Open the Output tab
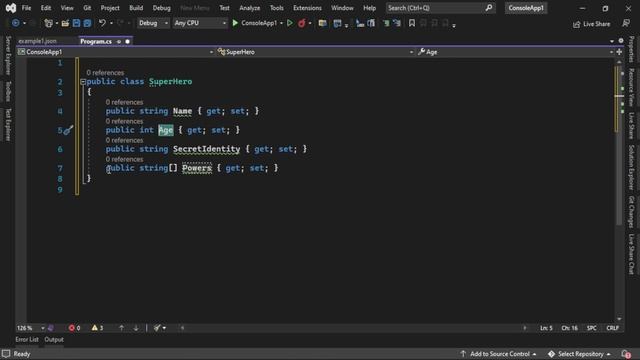Screen dimensions: 640x360 click(54, 339)
